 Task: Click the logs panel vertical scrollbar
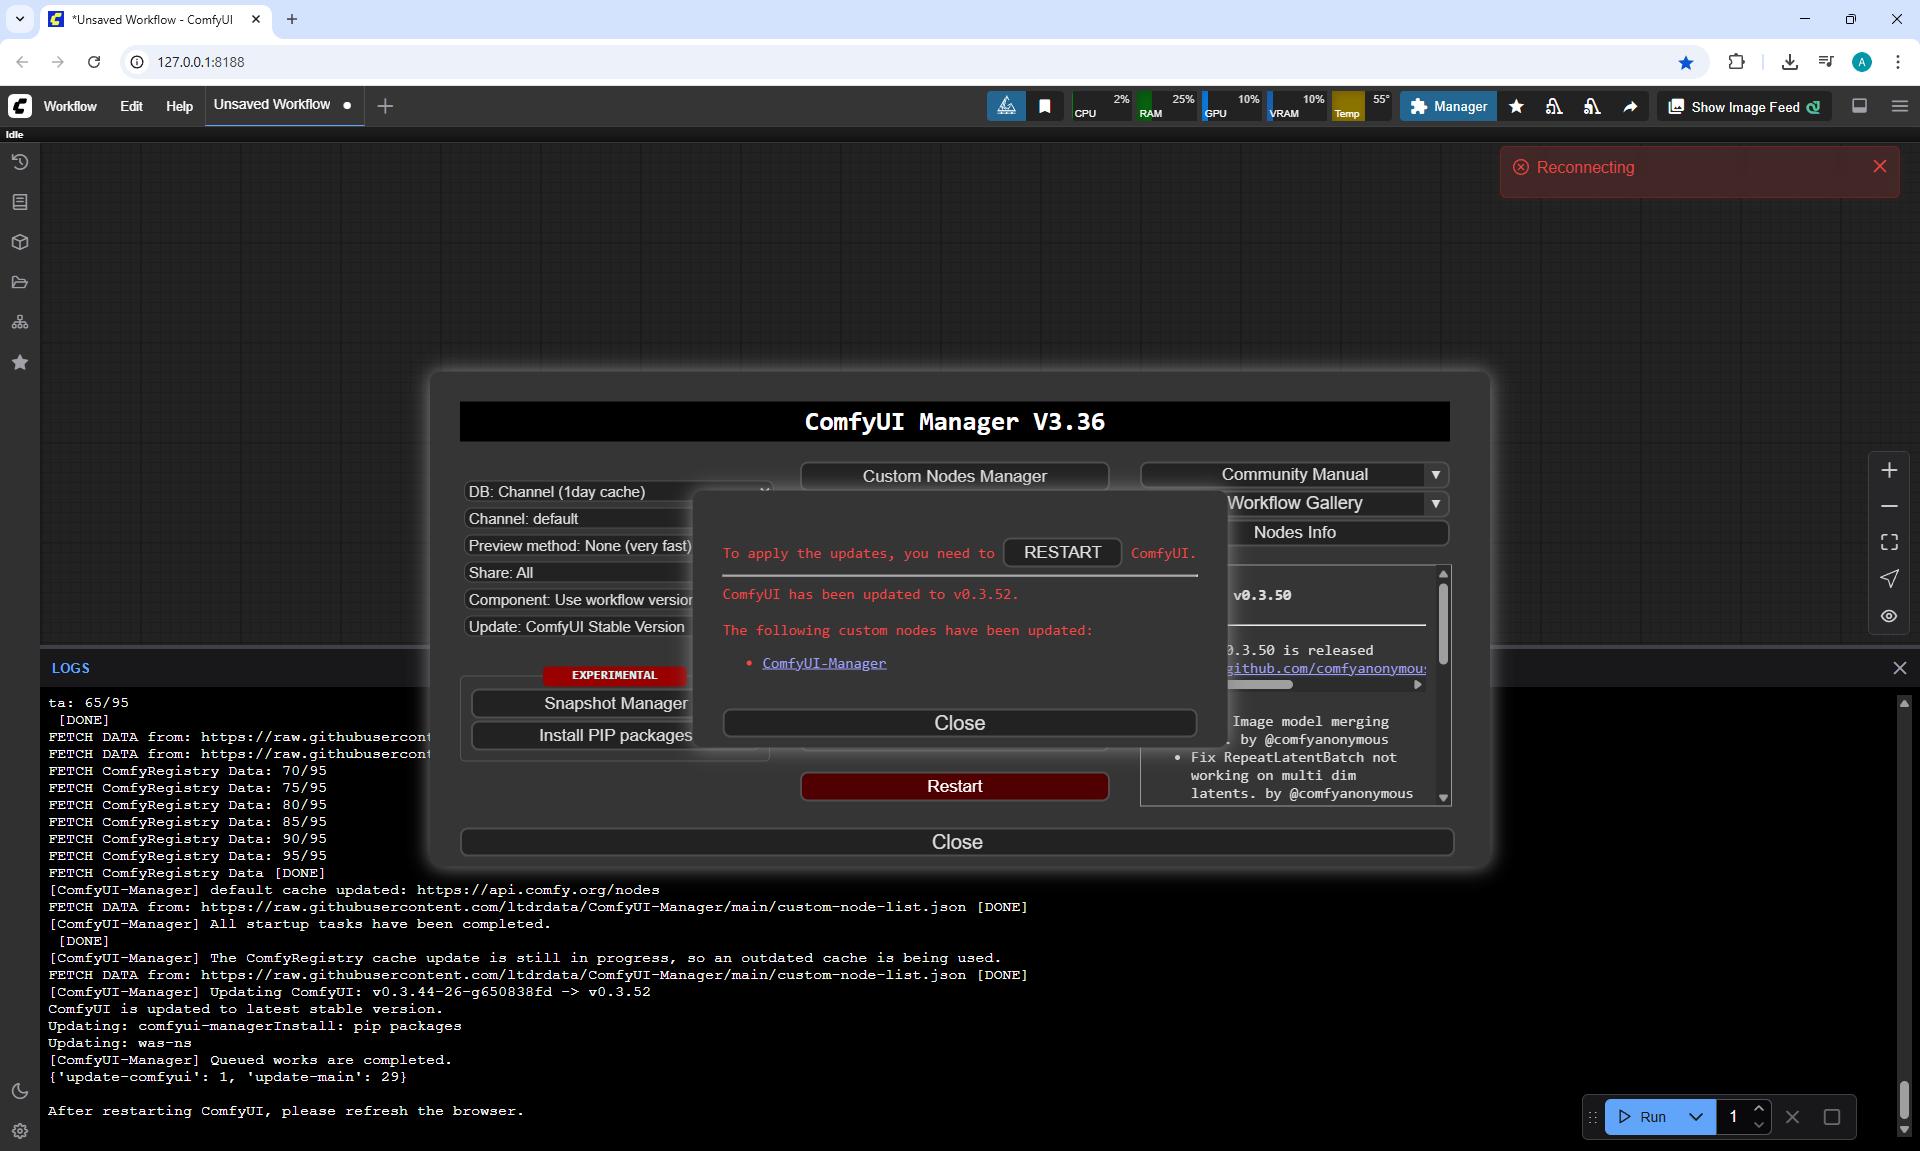1904,1100
